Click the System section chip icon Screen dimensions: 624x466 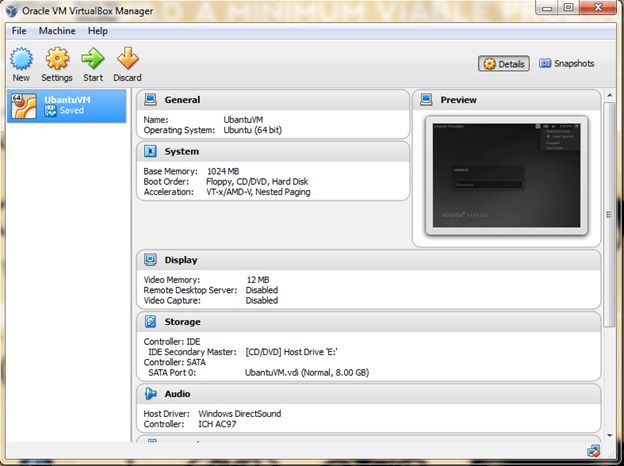click(150, 151)
